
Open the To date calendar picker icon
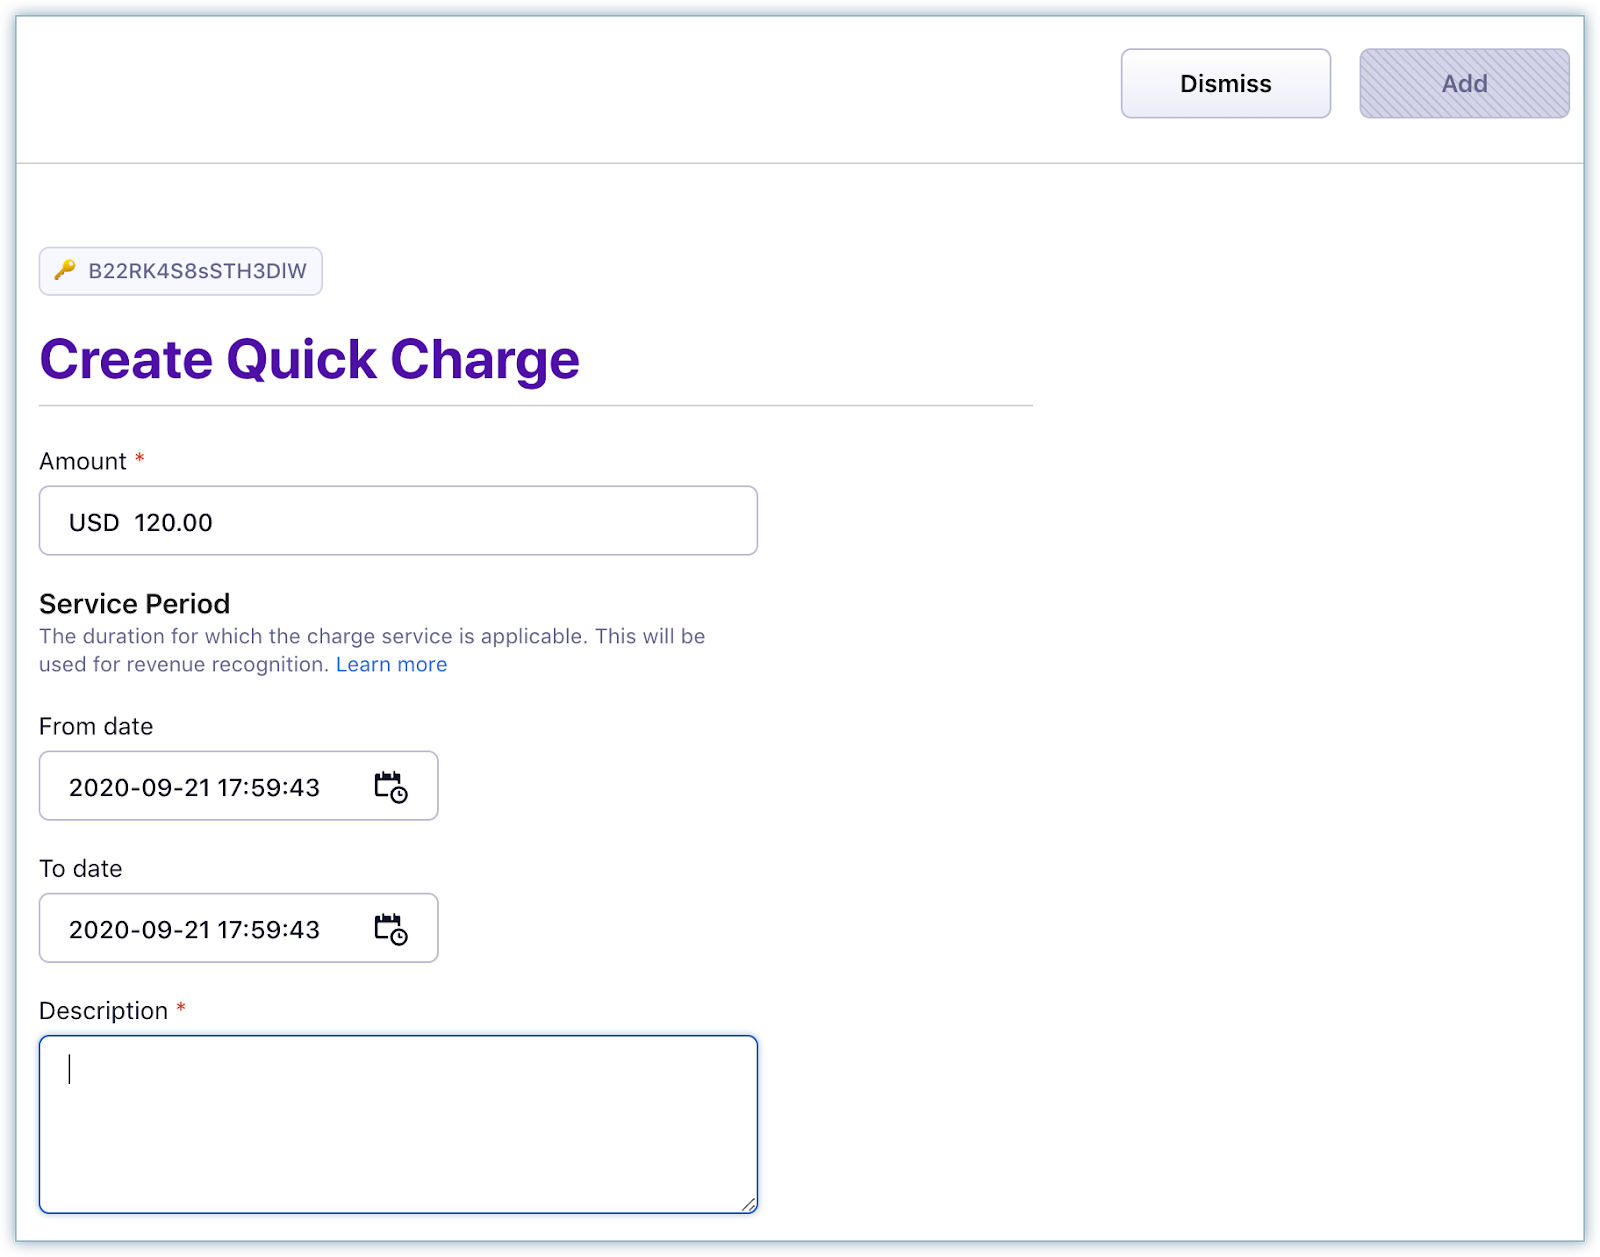point(390,929)
